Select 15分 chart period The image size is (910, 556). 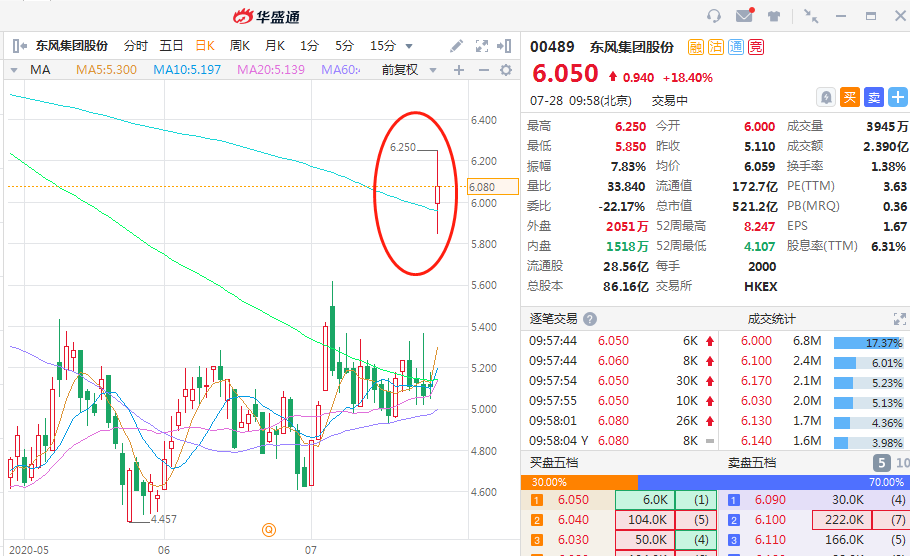click(x=383, y=46)
